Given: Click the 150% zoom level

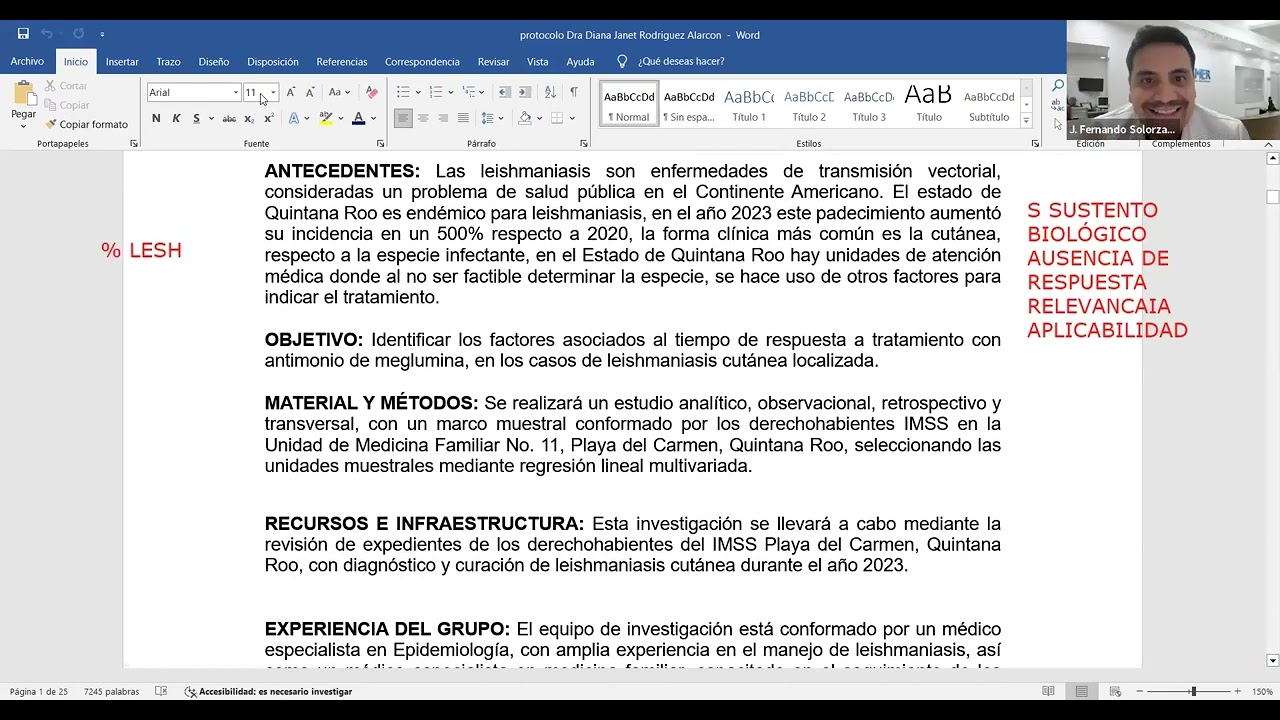Looking at the screenshot, I should coord(1262,691).
